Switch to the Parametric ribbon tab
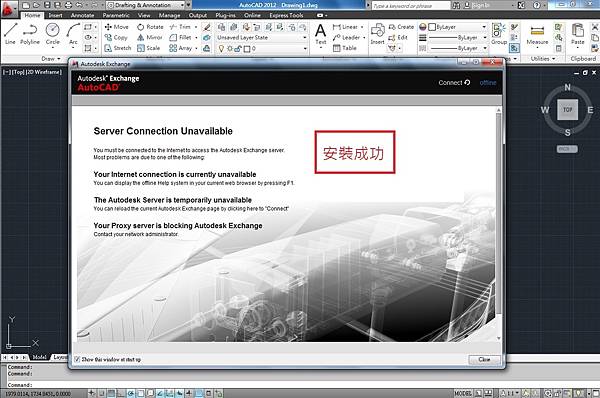The height and width of the screenshot is (398, 600). (116, 15)
